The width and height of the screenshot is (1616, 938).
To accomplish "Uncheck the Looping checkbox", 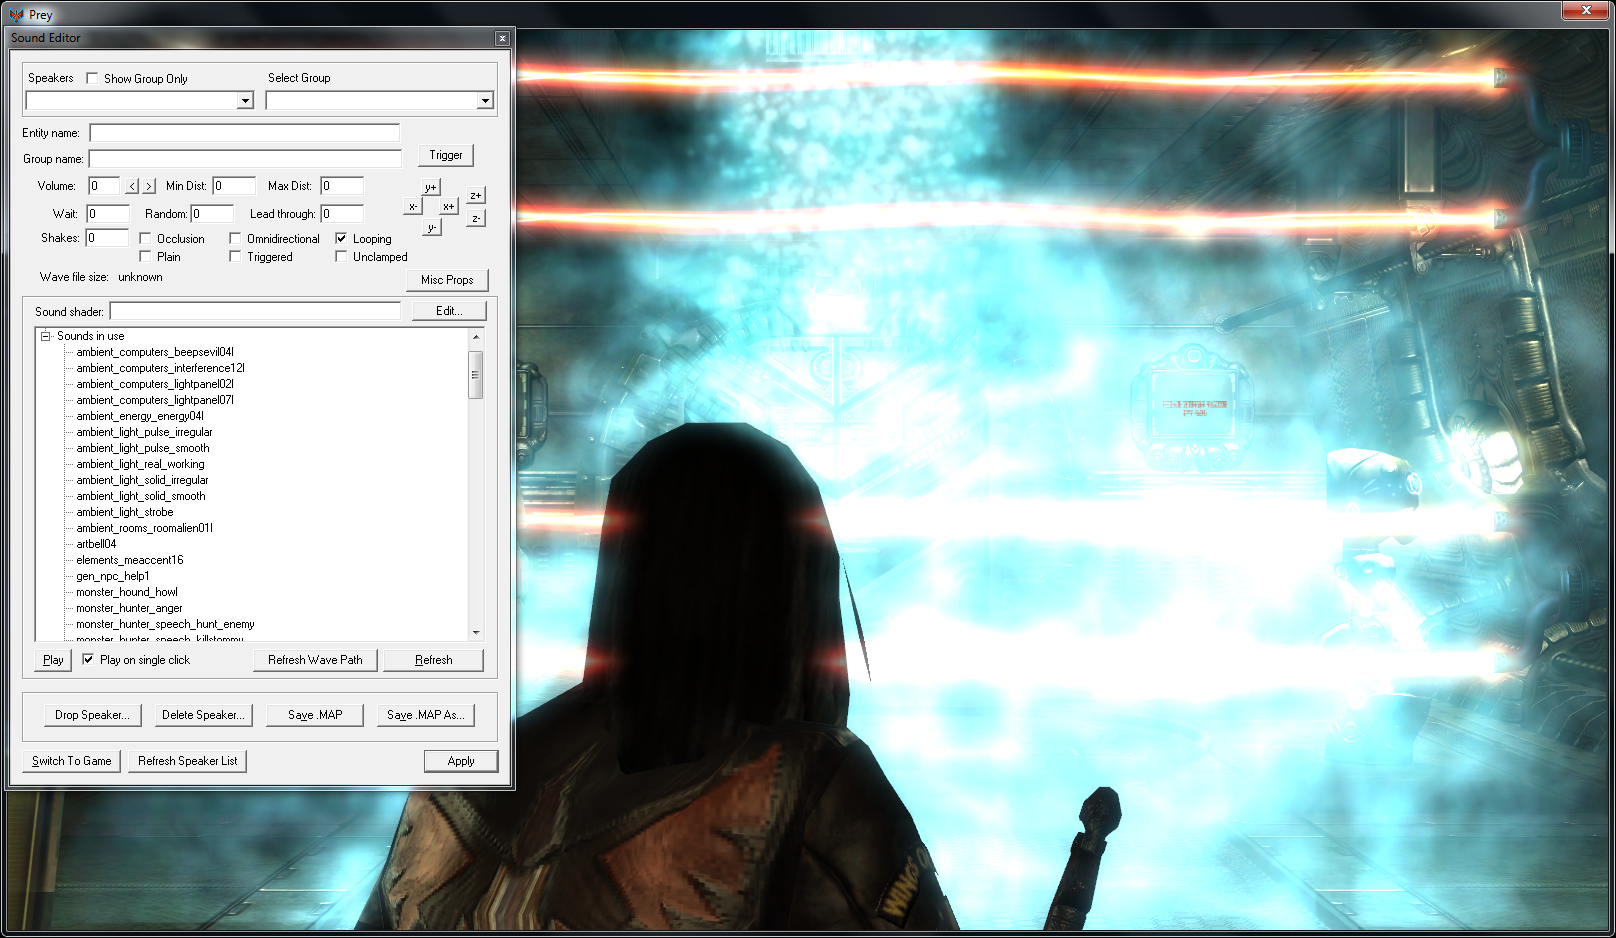I will 341,238.
